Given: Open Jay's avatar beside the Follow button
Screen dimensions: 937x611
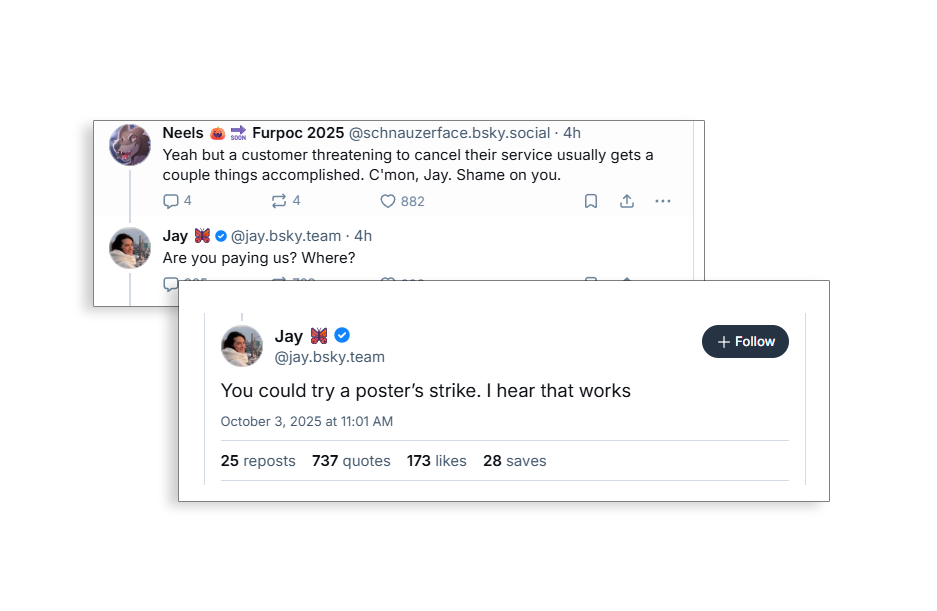Looking at the screenshot, I should (242, 346).
